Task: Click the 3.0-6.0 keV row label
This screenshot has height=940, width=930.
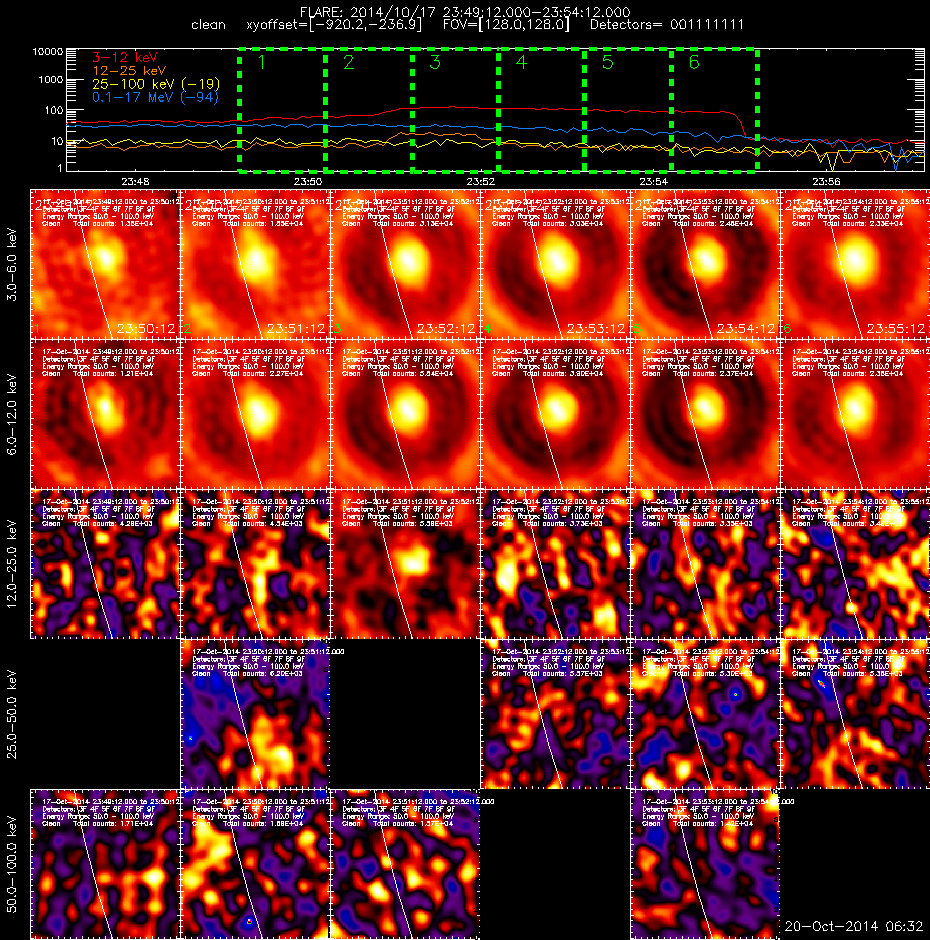Action: point(13,264)
